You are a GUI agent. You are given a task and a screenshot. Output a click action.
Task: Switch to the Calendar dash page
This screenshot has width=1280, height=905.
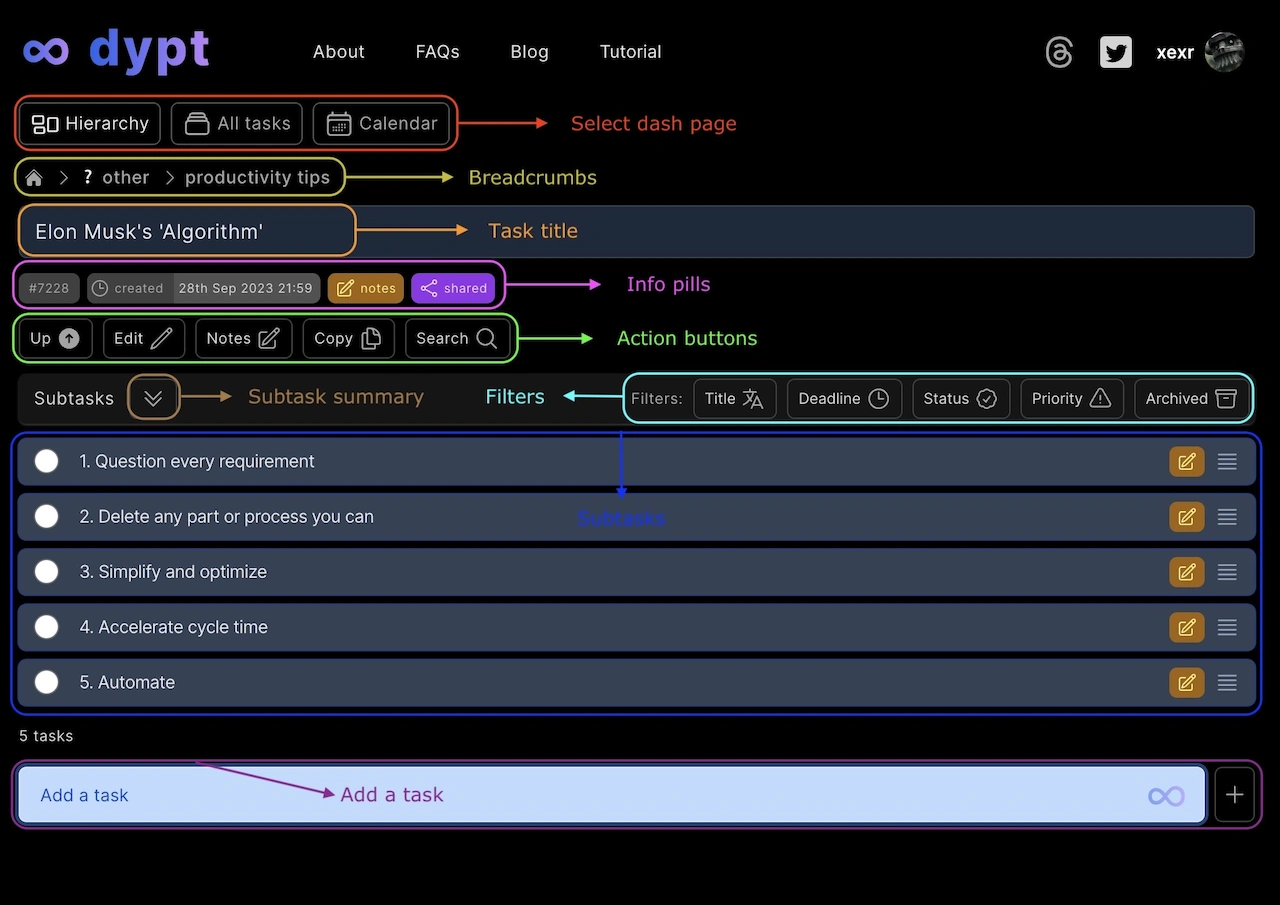pyautogui.click(x=382, y=124)
